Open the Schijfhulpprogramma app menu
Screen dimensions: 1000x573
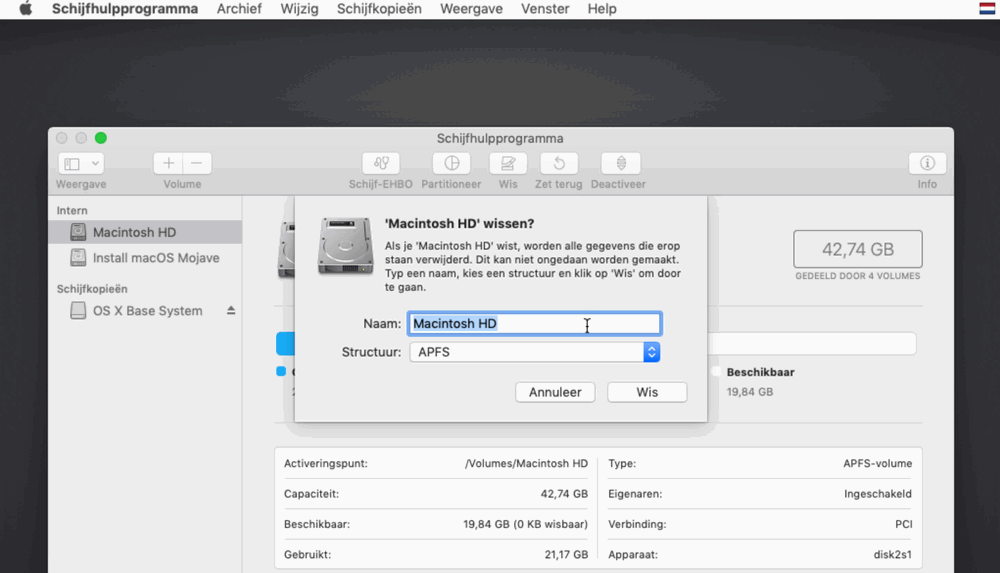click(x=125, y=9)
